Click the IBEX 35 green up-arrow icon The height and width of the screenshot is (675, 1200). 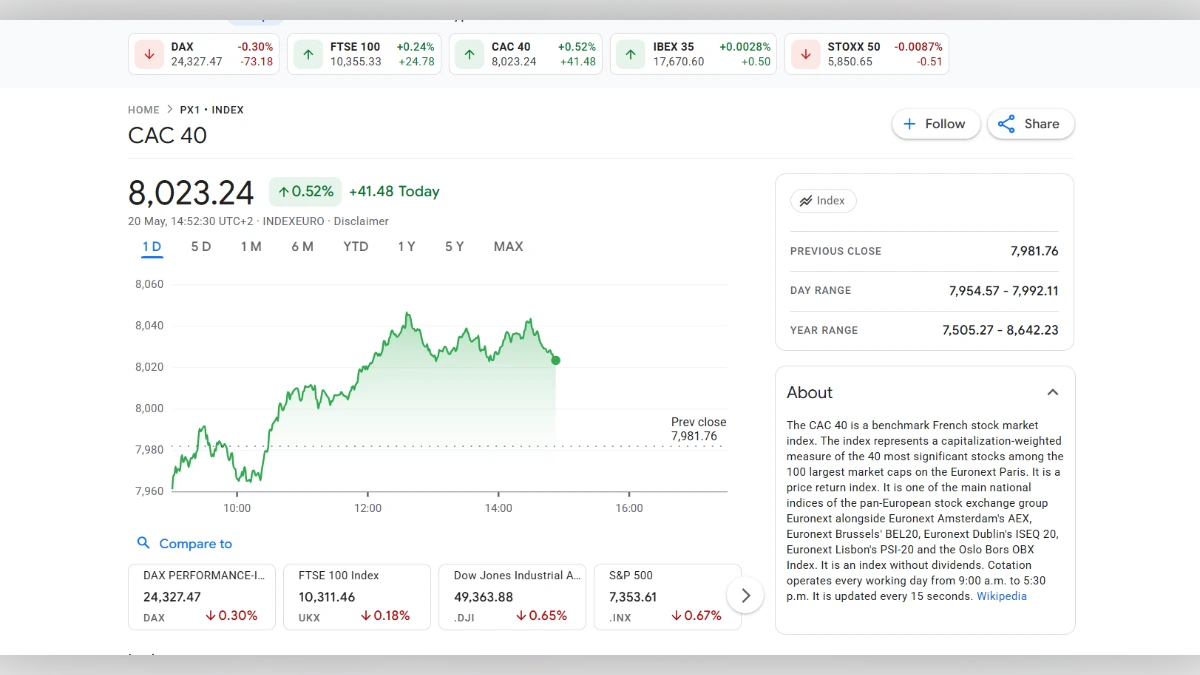coord(630,54)
